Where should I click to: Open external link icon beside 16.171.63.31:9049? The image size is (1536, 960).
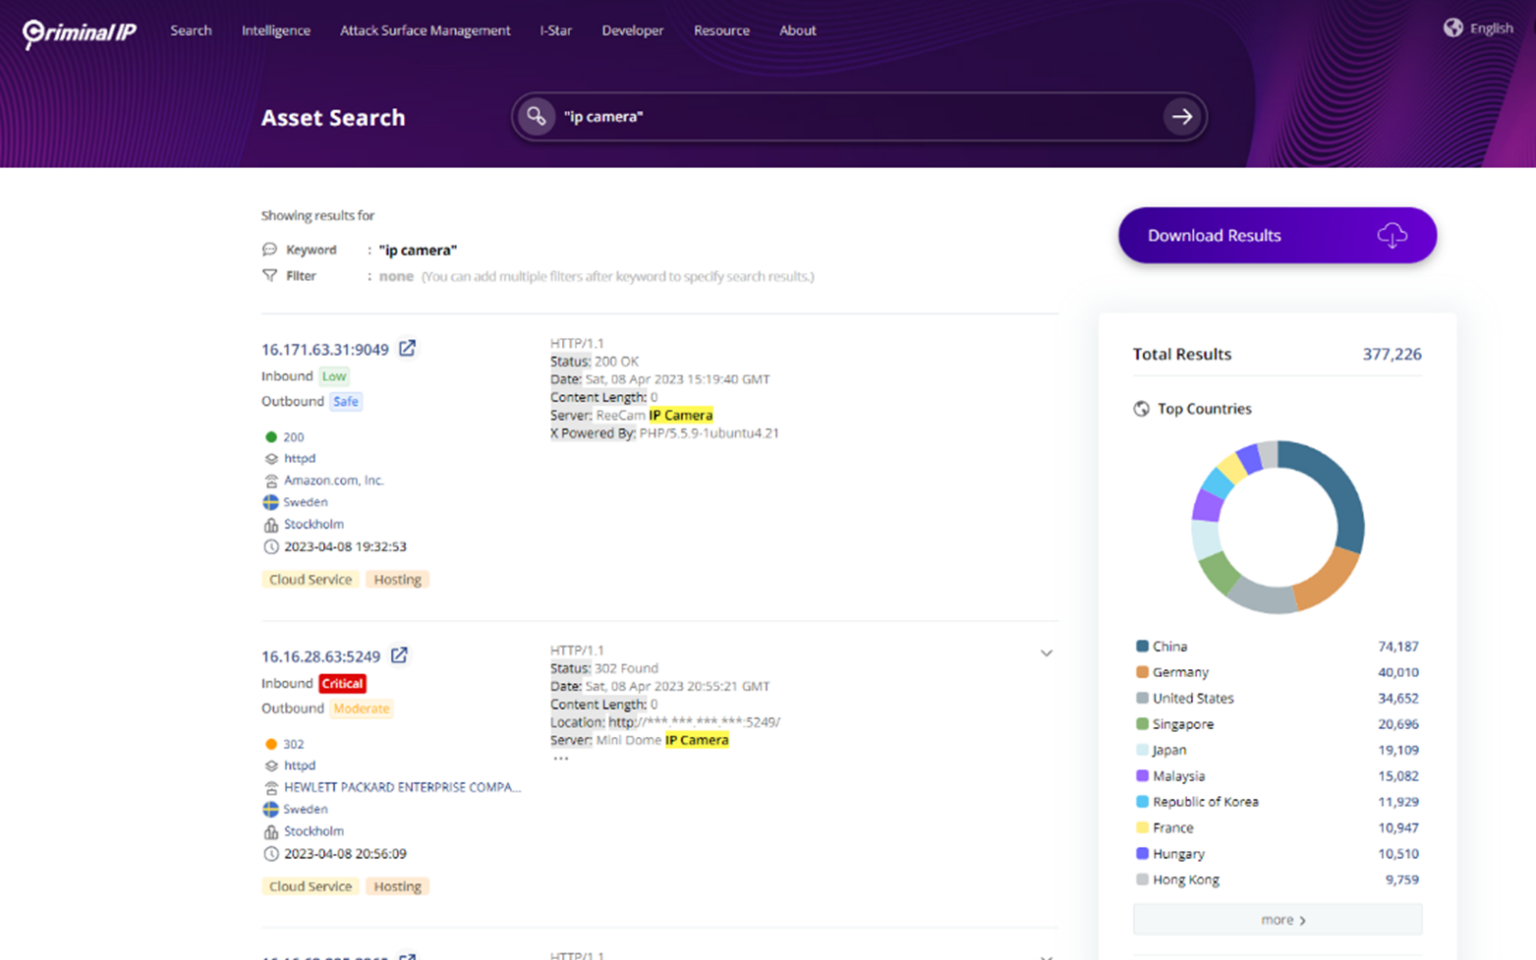tap(407, 348)
